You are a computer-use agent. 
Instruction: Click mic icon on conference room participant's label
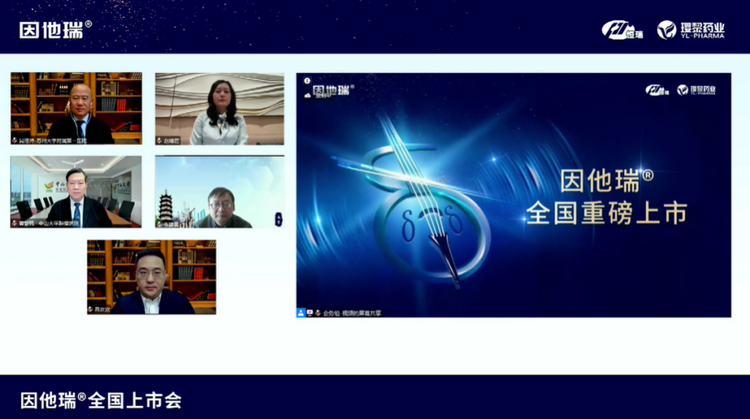pyautogui.click(x=15, y=223)
